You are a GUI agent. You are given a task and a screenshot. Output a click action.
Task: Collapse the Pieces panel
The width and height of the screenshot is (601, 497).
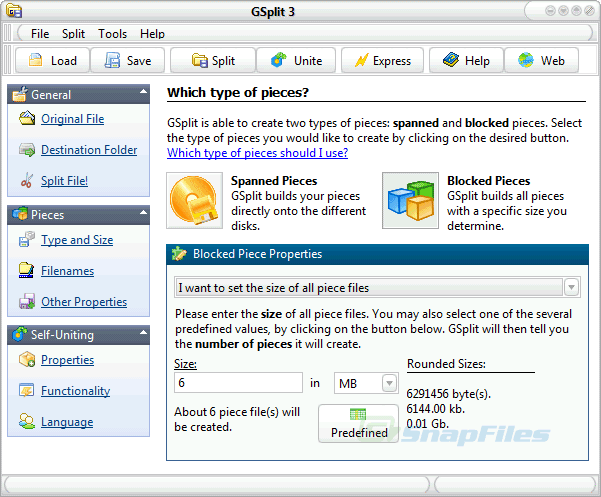pos(143,212)
